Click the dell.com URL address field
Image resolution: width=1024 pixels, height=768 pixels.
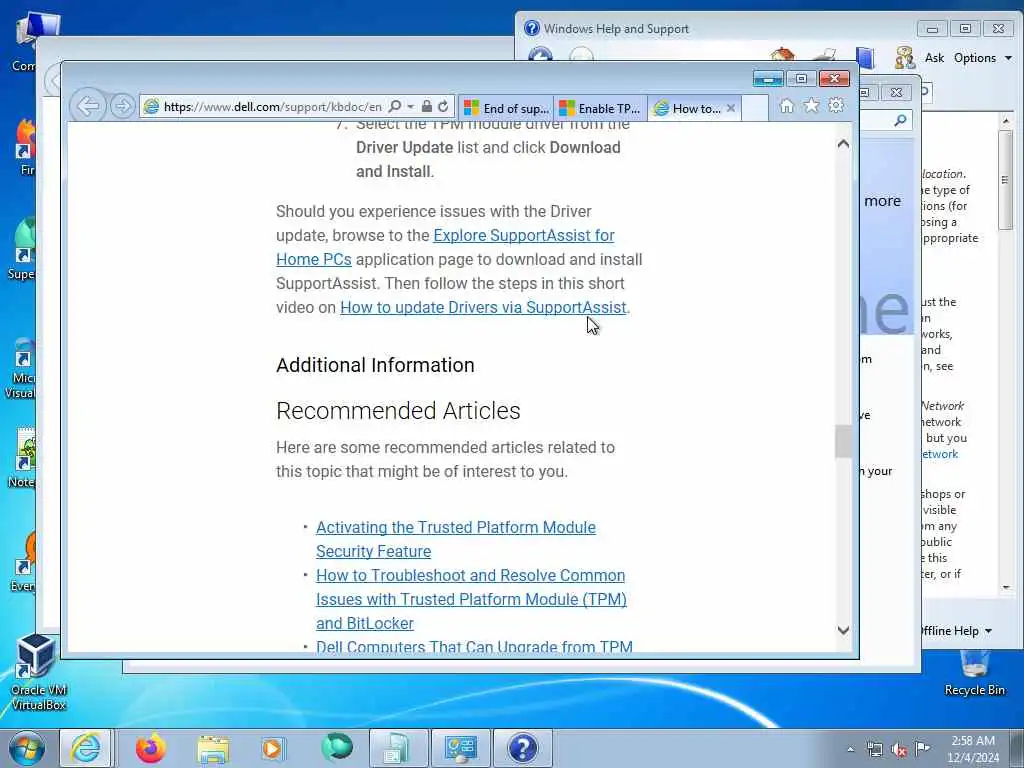tap(273, 106)
